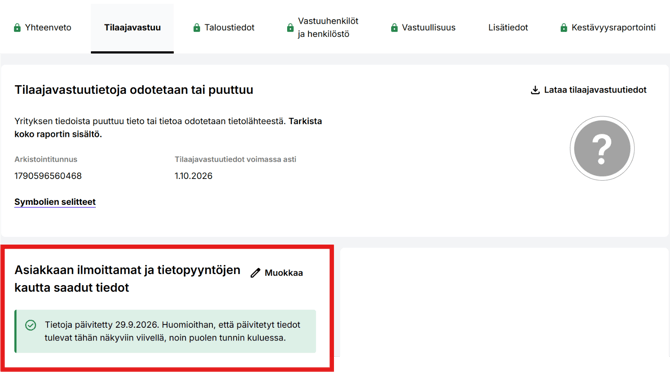Click the bold text Tarkista koko raportin sisältö
The height and width of the screenshot is (372, 670).
[x=168, y=128]
